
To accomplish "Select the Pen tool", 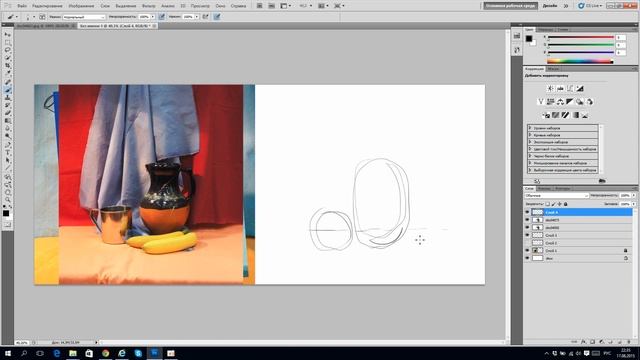I will (8, 144).
